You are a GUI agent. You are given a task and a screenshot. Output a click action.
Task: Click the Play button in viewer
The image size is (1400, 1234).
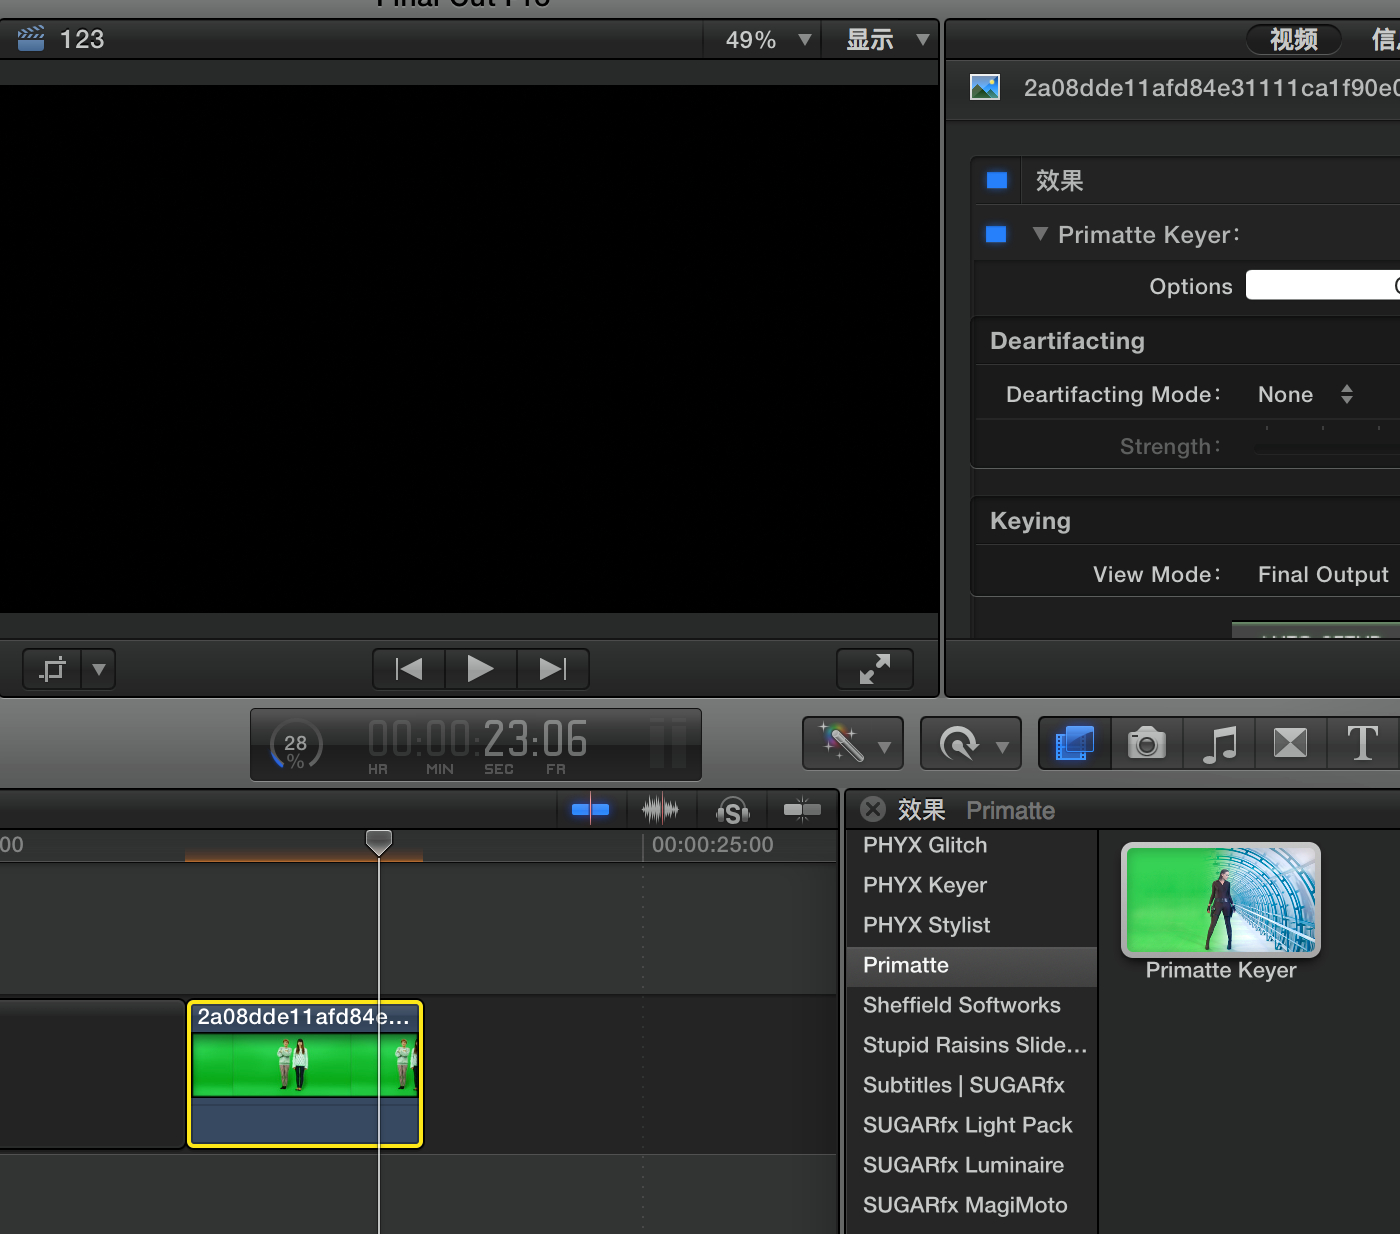pyautogui.click(x=480, y=669)
